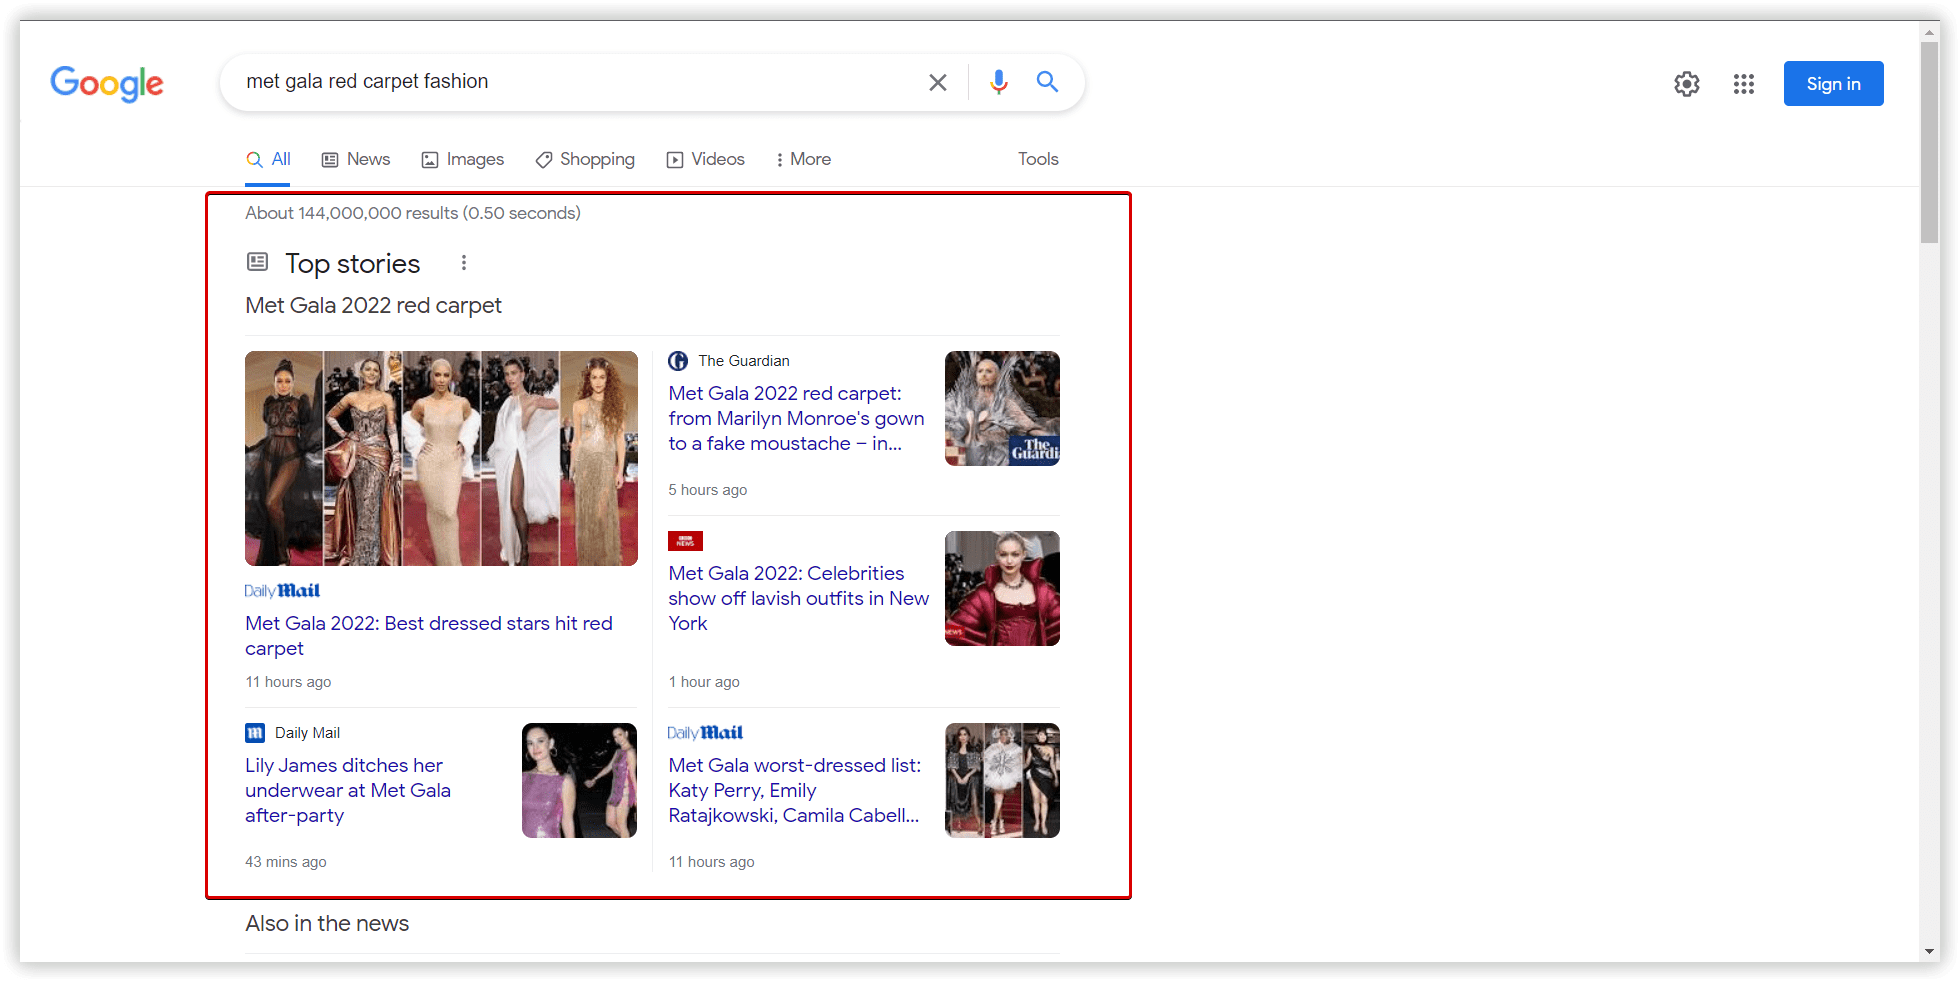
Task: Open Guardian story about Marilyn Monroe's gown
Action: 796,419
